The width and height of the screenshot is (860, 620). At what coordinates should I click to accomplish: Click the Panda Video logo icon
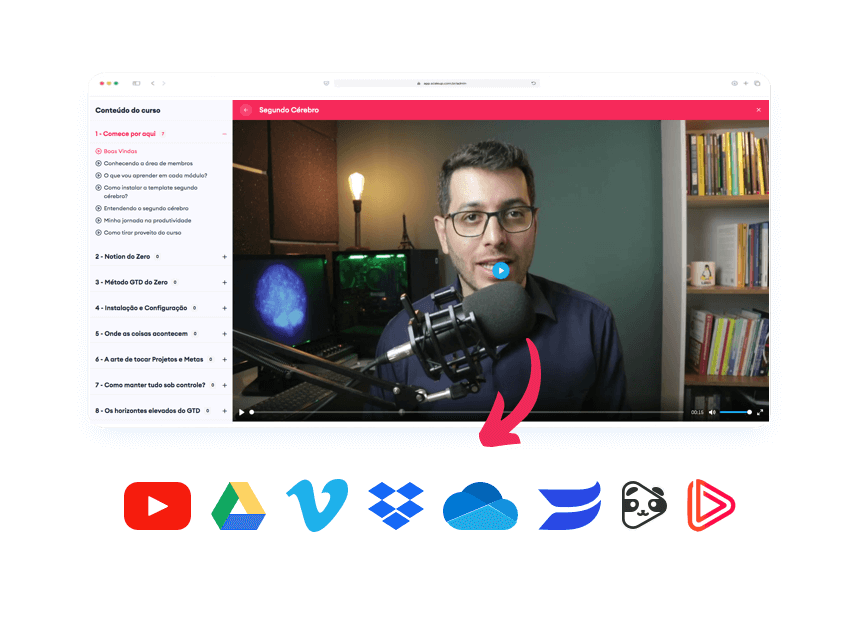point(644,505)
